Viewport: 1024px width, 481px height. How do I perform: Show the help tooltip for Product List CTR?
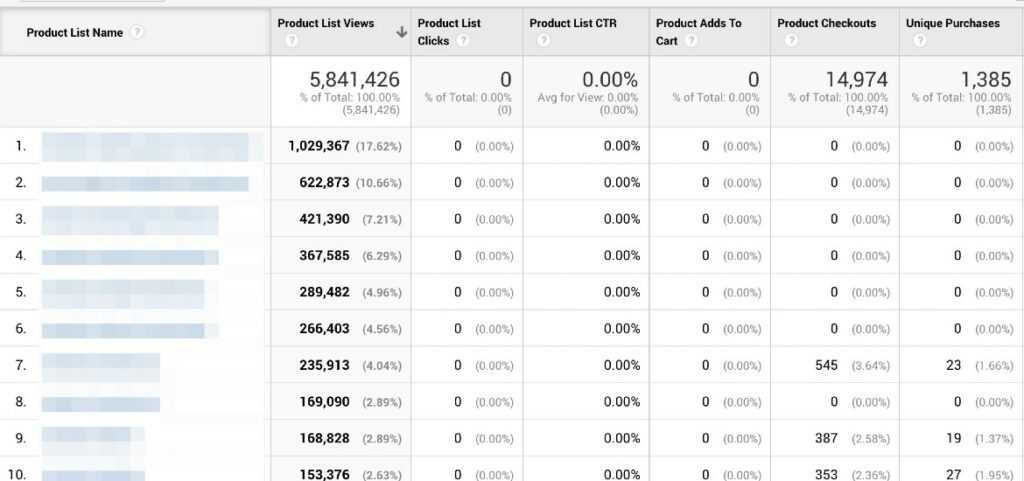click(543, 41)
